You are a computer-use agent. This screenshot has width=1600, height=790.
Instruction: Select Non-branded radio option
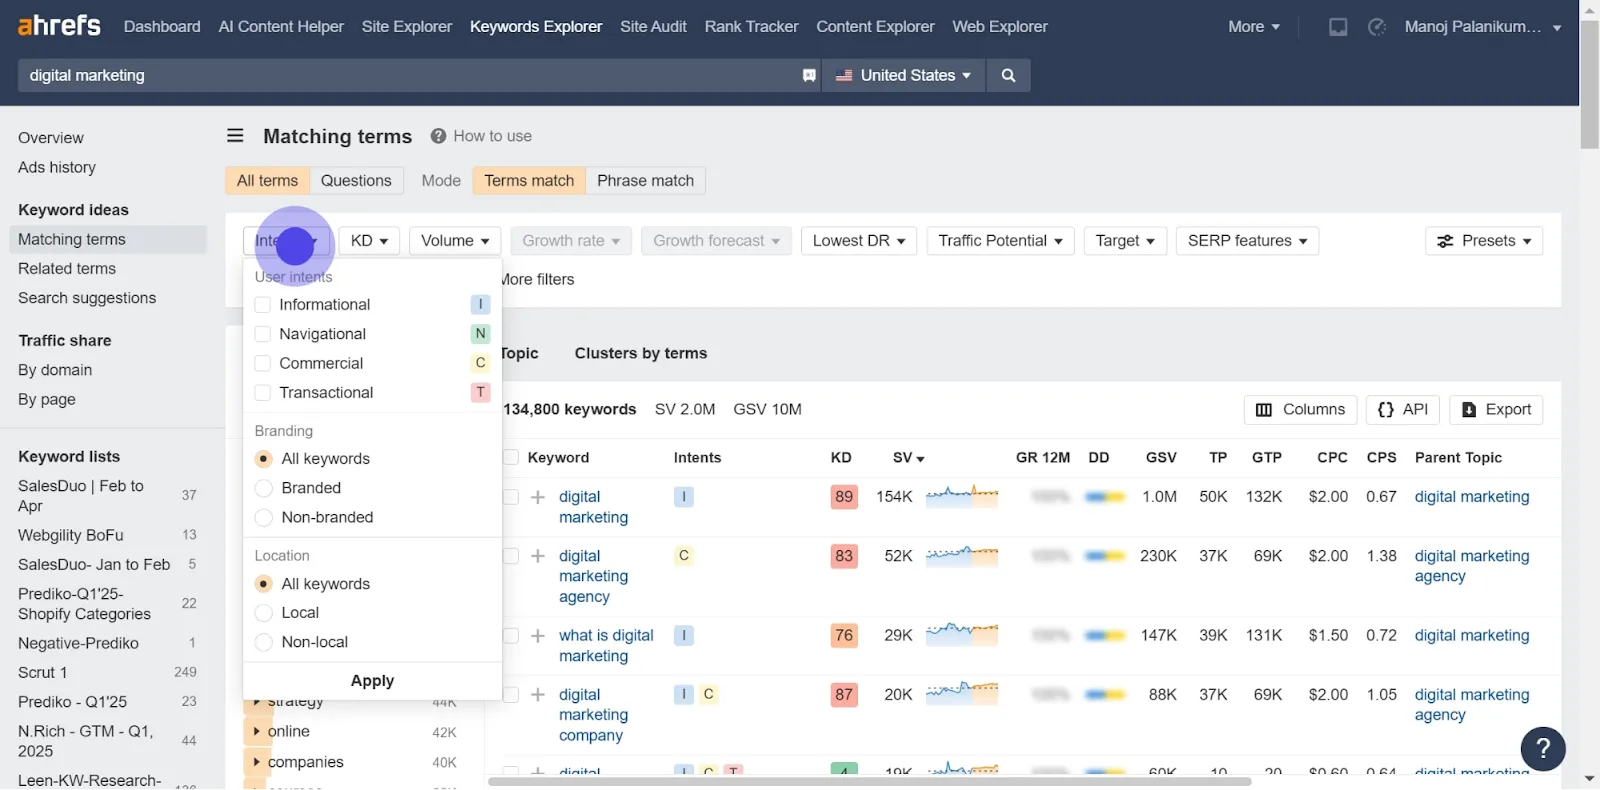264,517
